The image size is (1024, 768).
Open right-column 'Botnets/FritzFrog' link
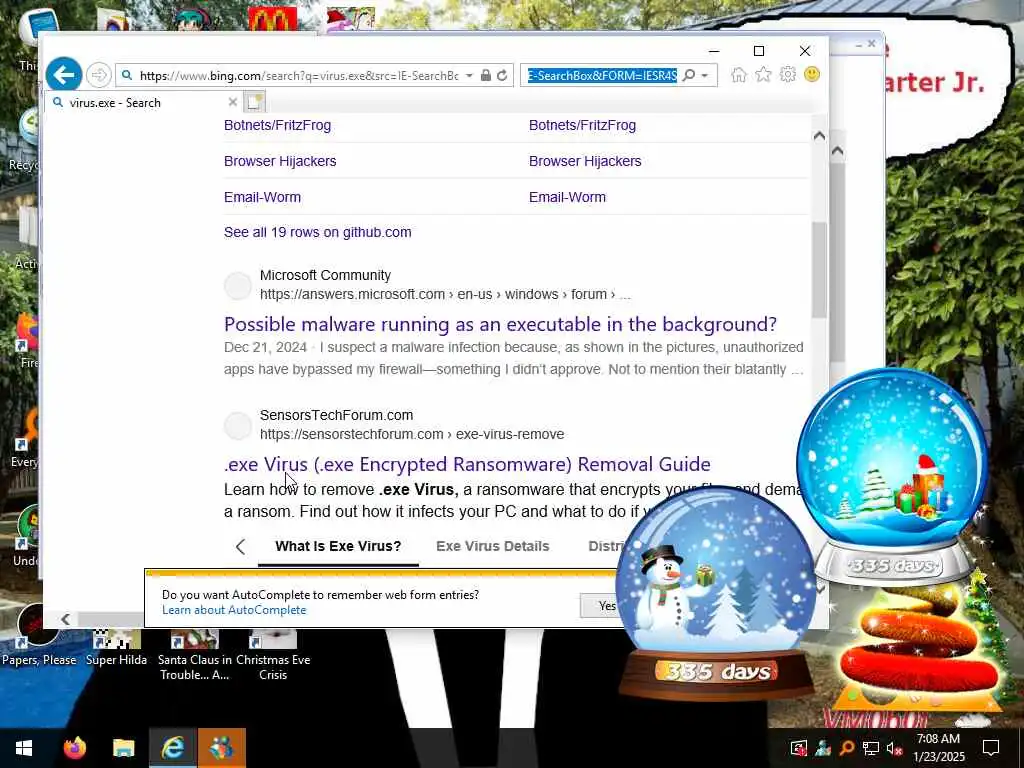point(583,125)
